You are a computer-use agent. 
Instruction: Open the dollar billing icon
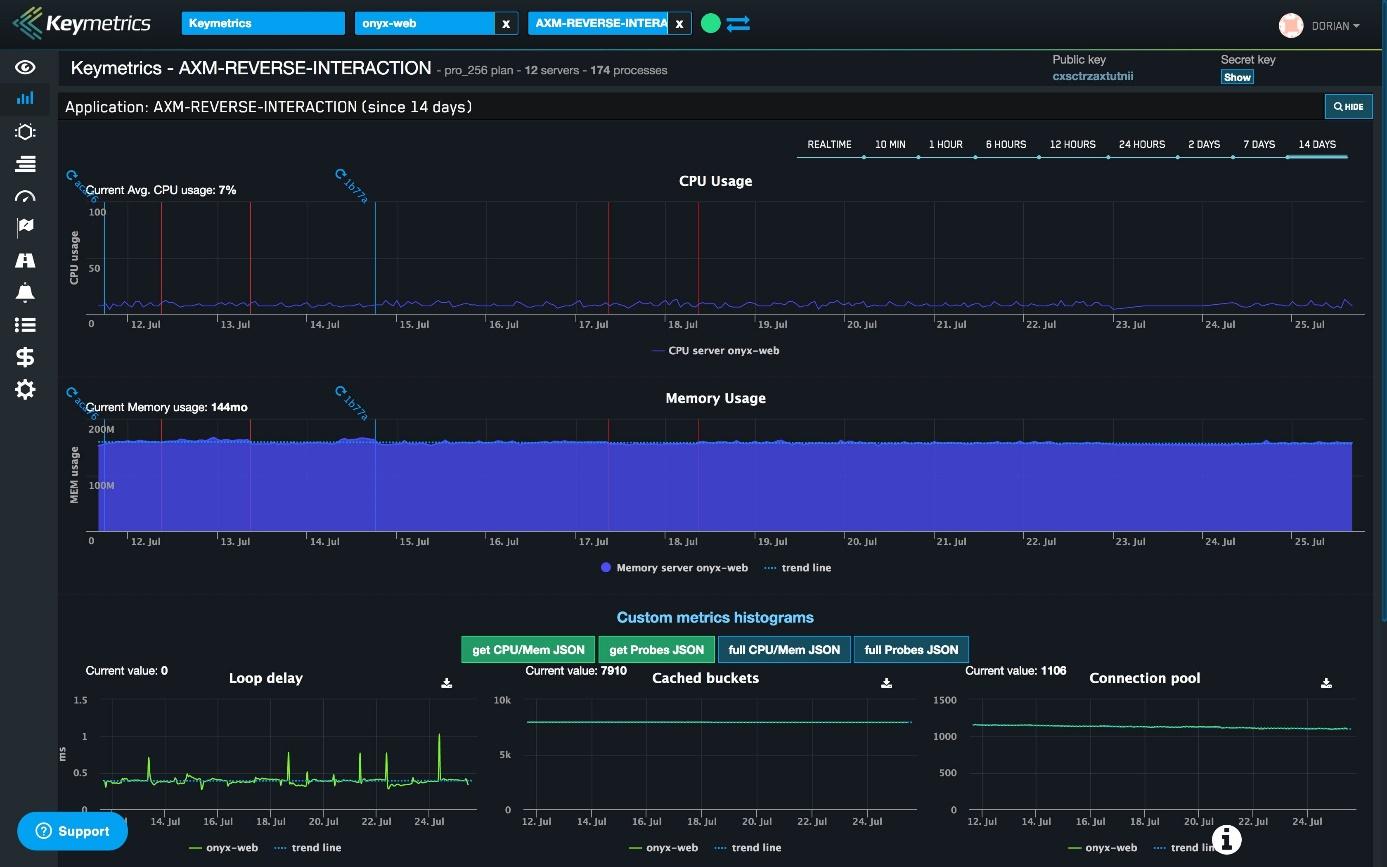click(25, 356)
